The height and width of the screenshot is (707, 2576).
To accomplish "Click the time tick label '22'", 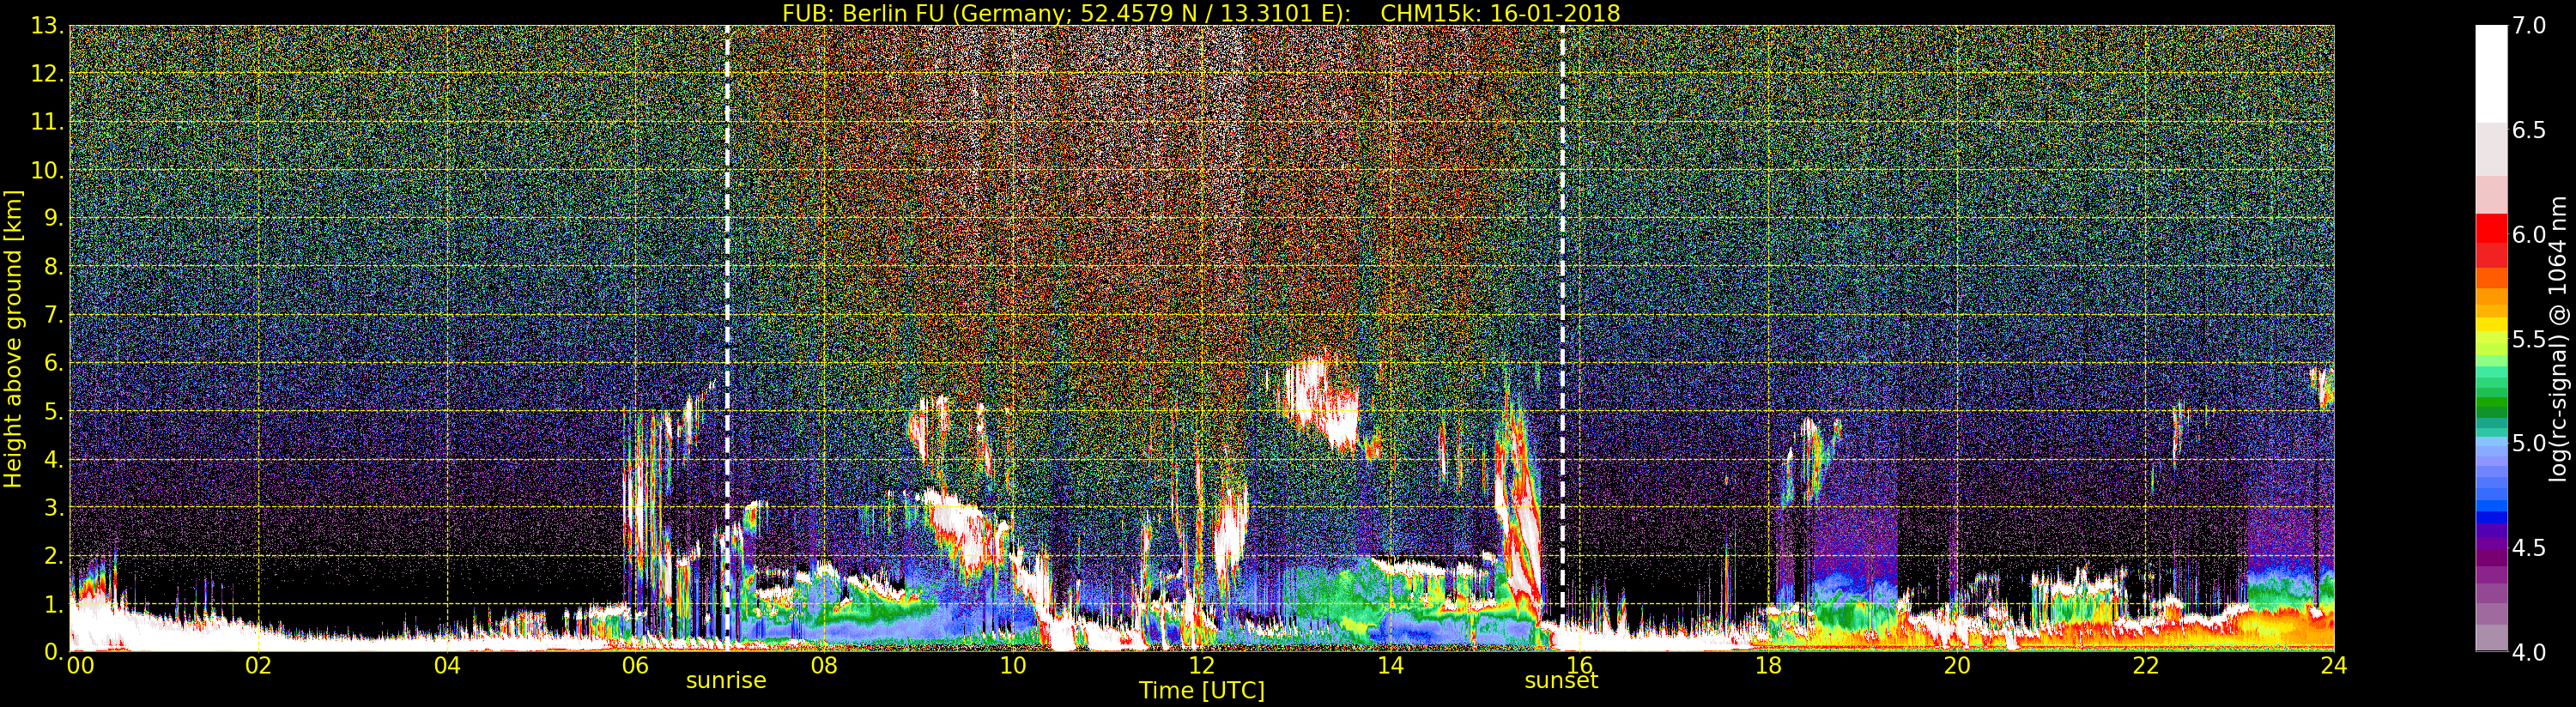I will (x=2146, y=666).
